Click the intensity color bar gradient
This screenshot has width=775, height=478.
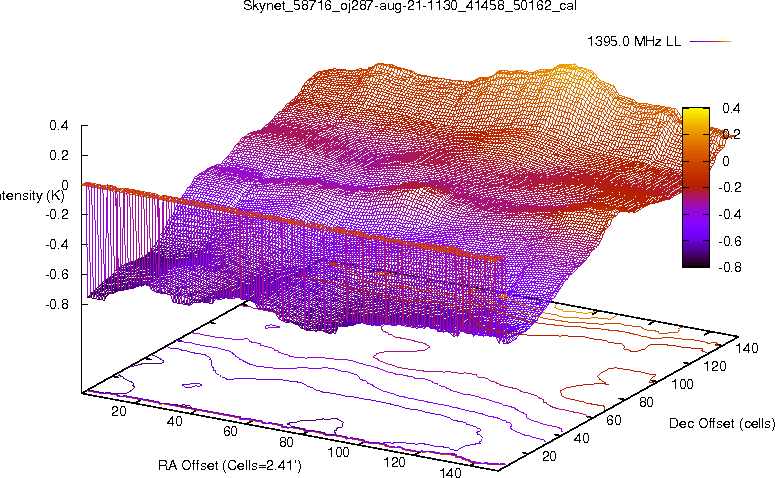pos(696,187)
